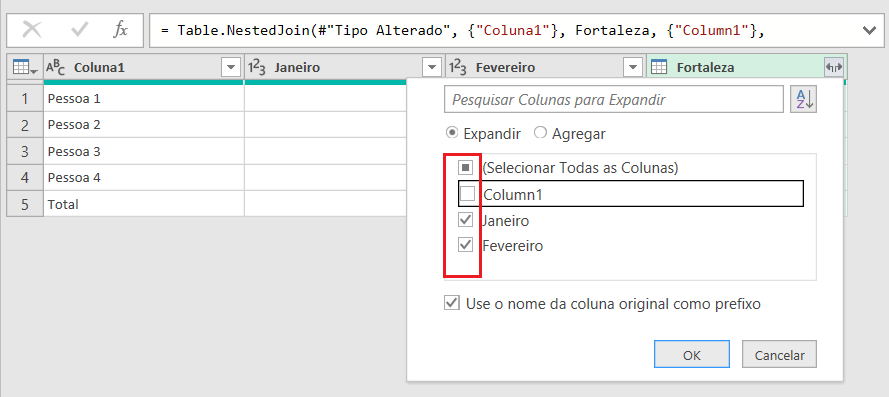889x397 pixels.
Task: Open the Janeiro column filter dropdown
Action: [432, 68]
